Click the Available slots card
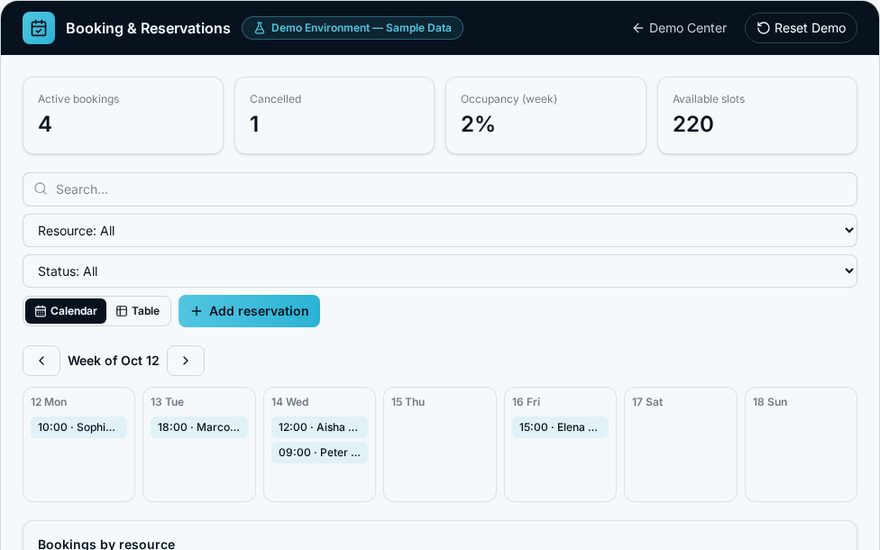The height and width of the screenshot is (550, 880). click(757, 116)
